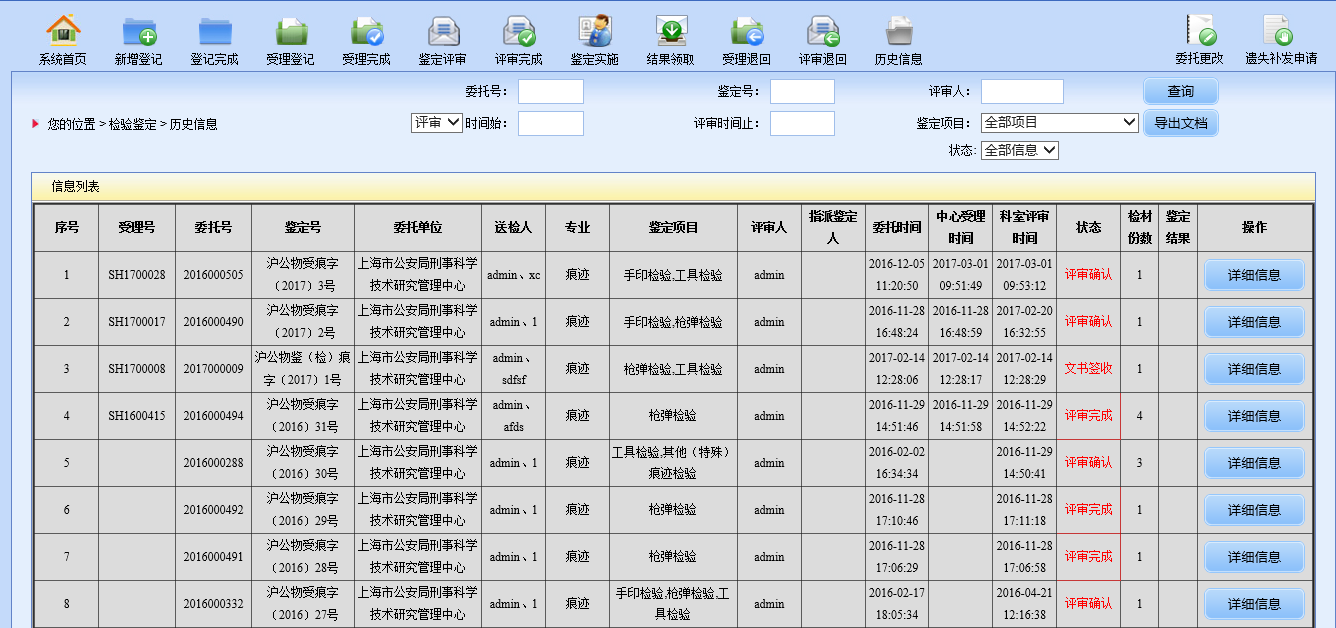This screenshot has height=628, width=1336.
Task: Click the 导出文档 export button
Action: click(1181, 124)
